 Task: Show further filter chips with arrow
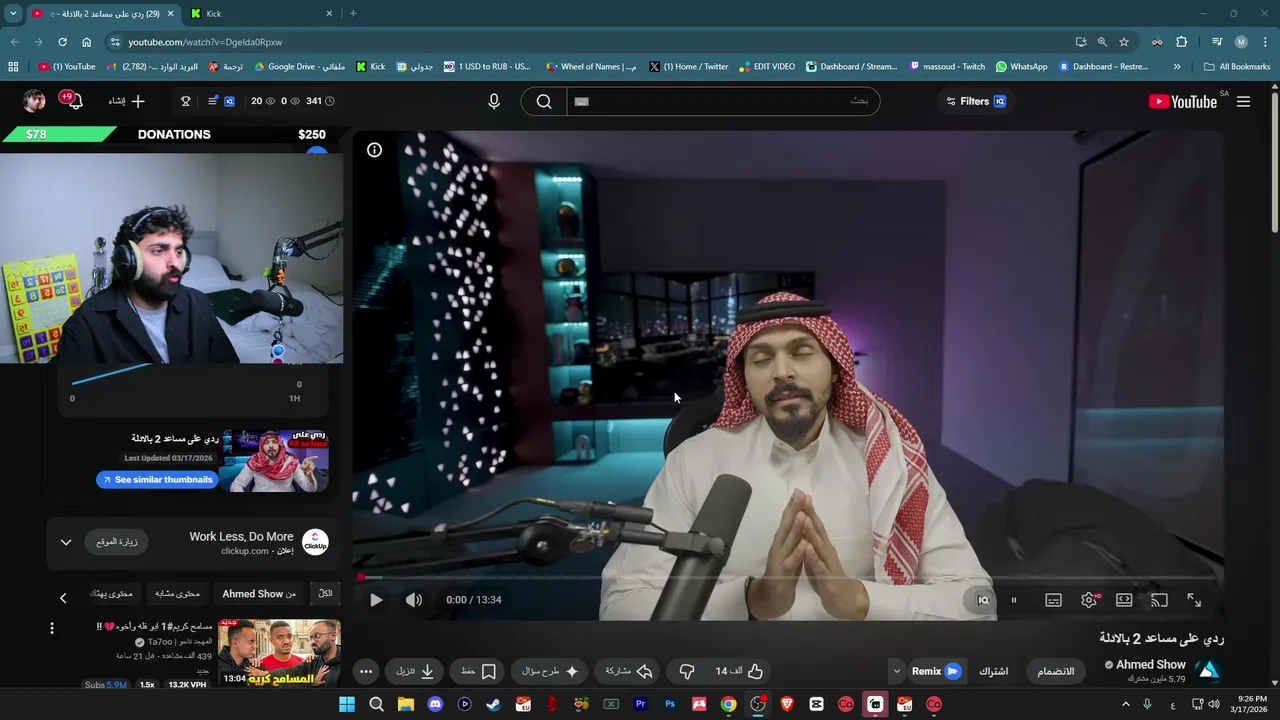point(63,598)
